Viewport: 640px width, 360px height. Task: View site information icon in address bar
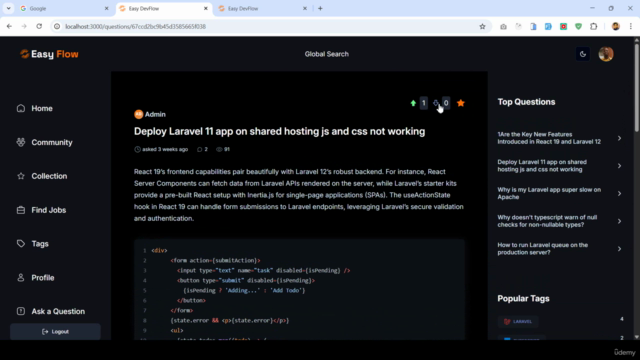57,27
